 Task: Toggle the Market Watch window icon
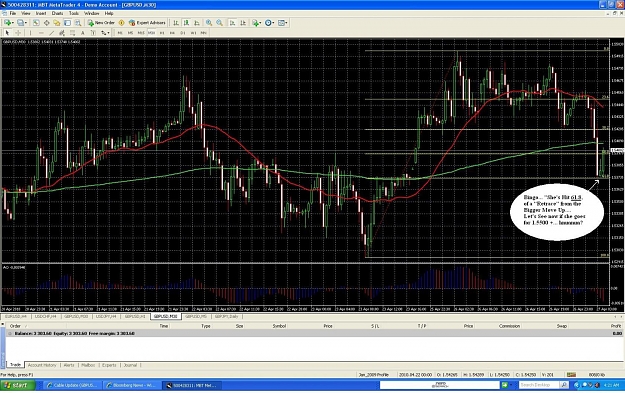click(x=36, y=23)
